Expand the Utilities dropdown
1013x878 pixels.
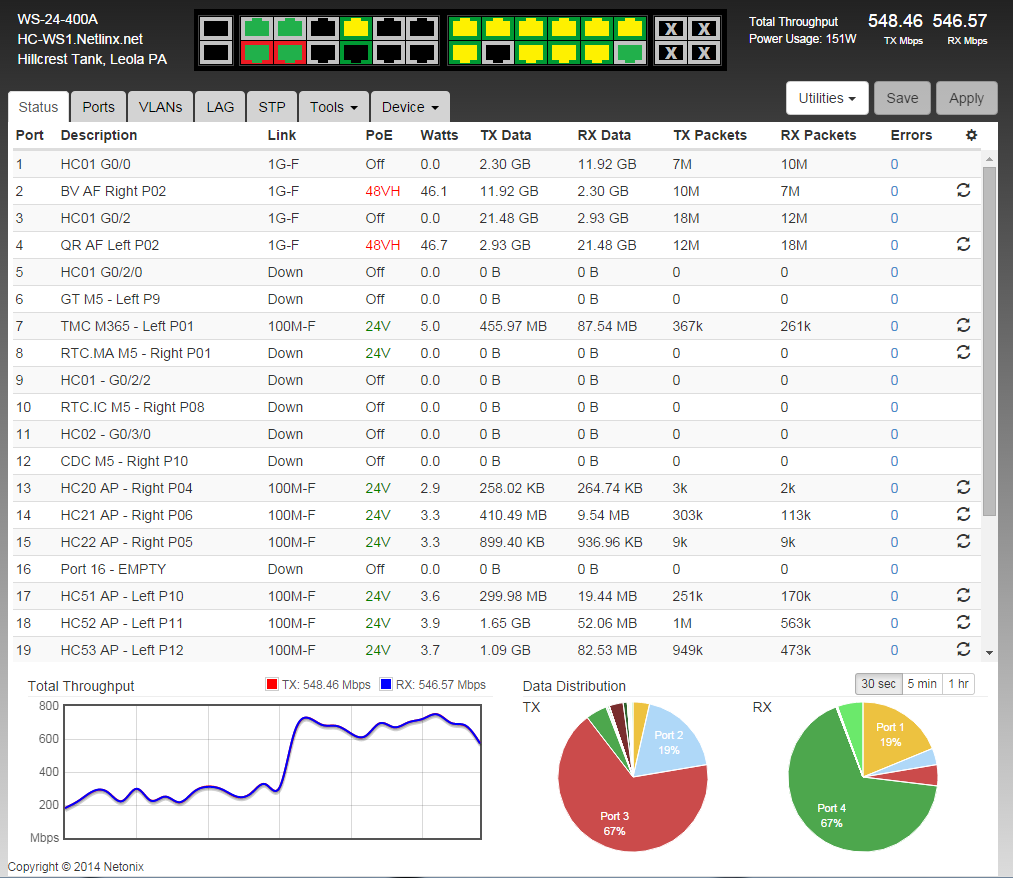[x=826, y=98]
